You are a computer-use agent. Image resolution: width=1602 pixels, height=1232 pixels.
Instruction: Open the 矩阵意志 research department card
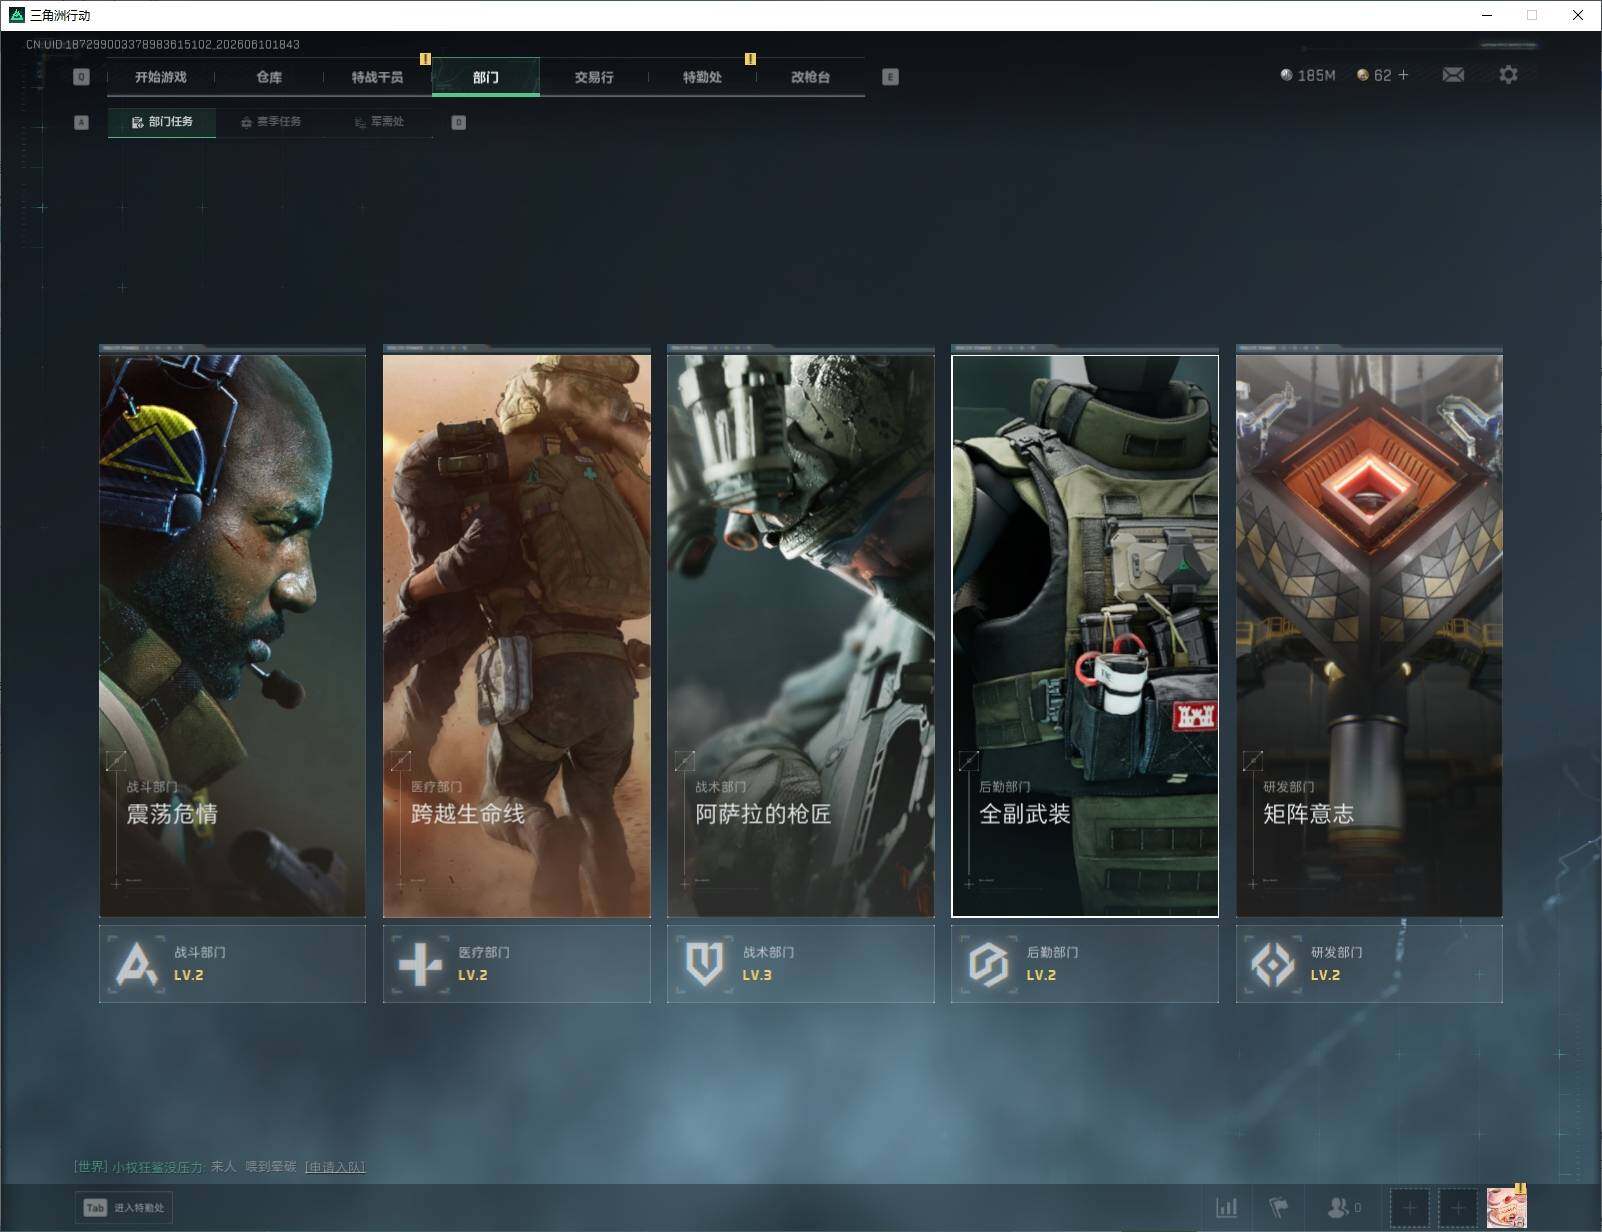[x=1369, y=635]
